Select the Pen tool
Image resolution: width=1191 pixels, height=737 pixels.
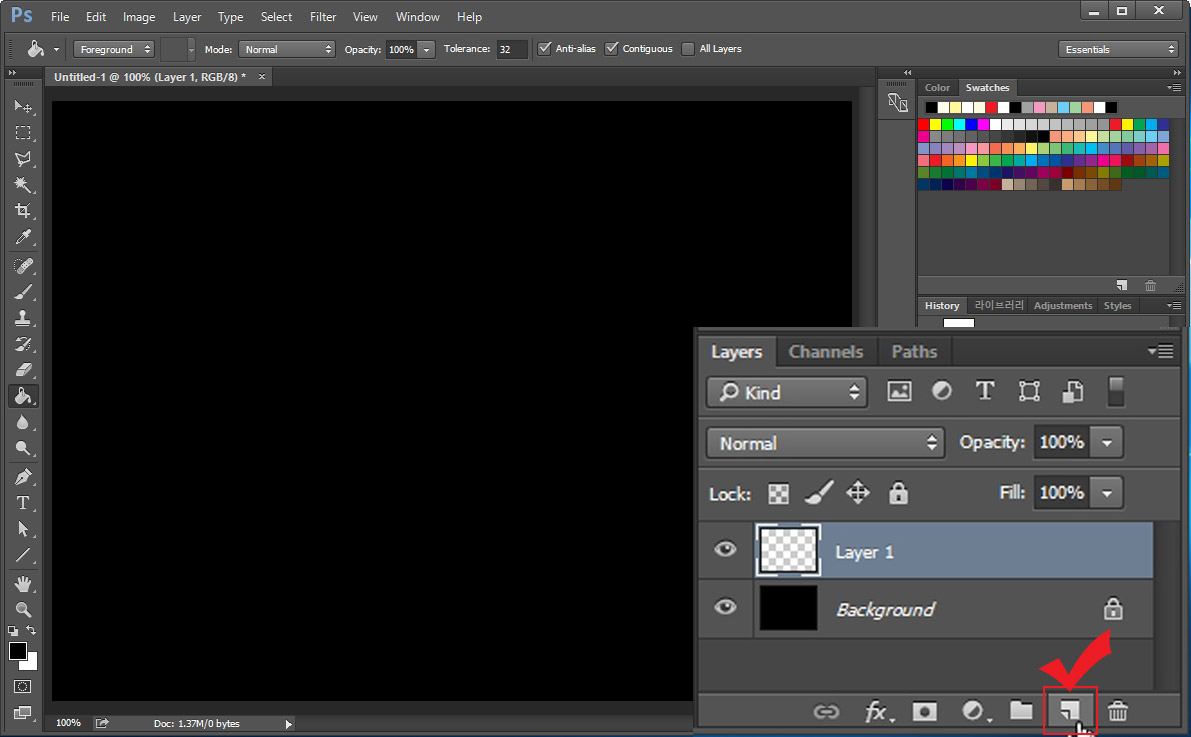[x=23, y=477]
